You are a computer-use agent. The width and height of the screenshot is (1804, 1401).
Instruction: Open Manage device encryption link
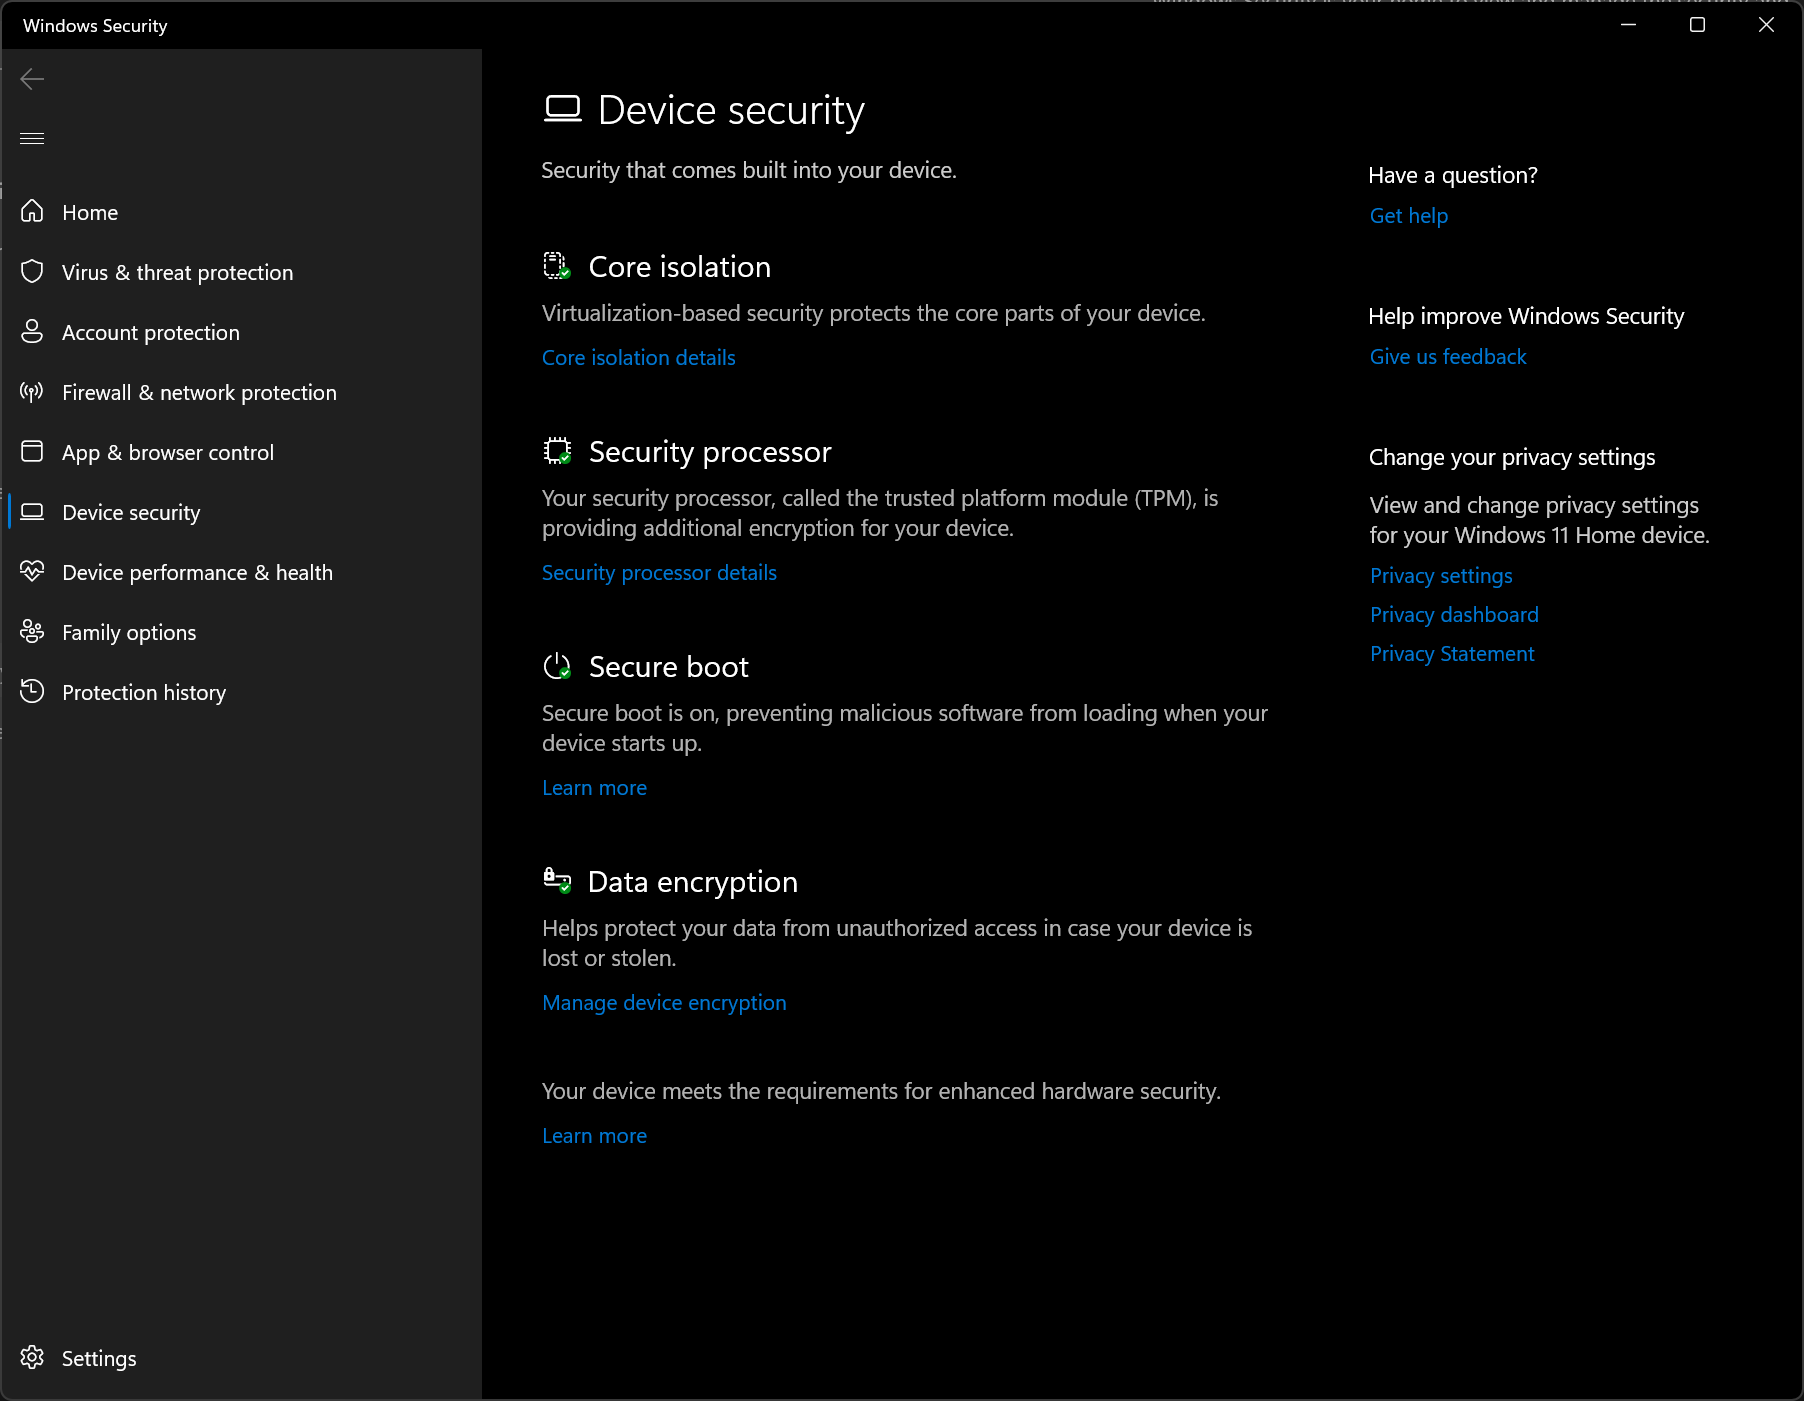tap(664, 1002)
